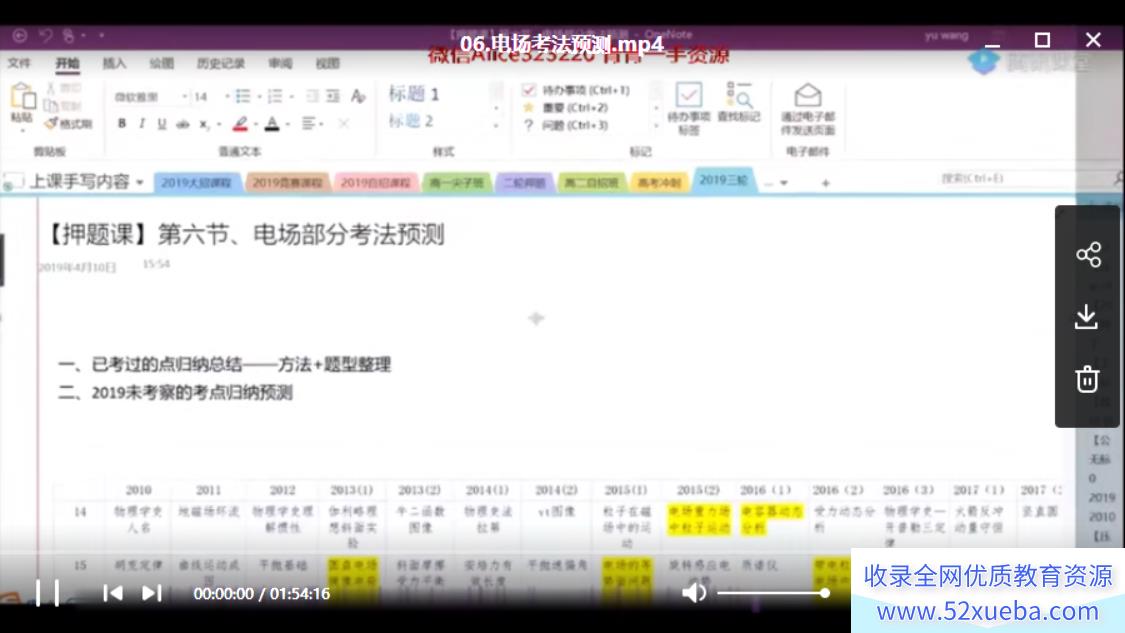1125x633 pixels.
Task: Skip to next video track
Action: click(x=151, y=594)
